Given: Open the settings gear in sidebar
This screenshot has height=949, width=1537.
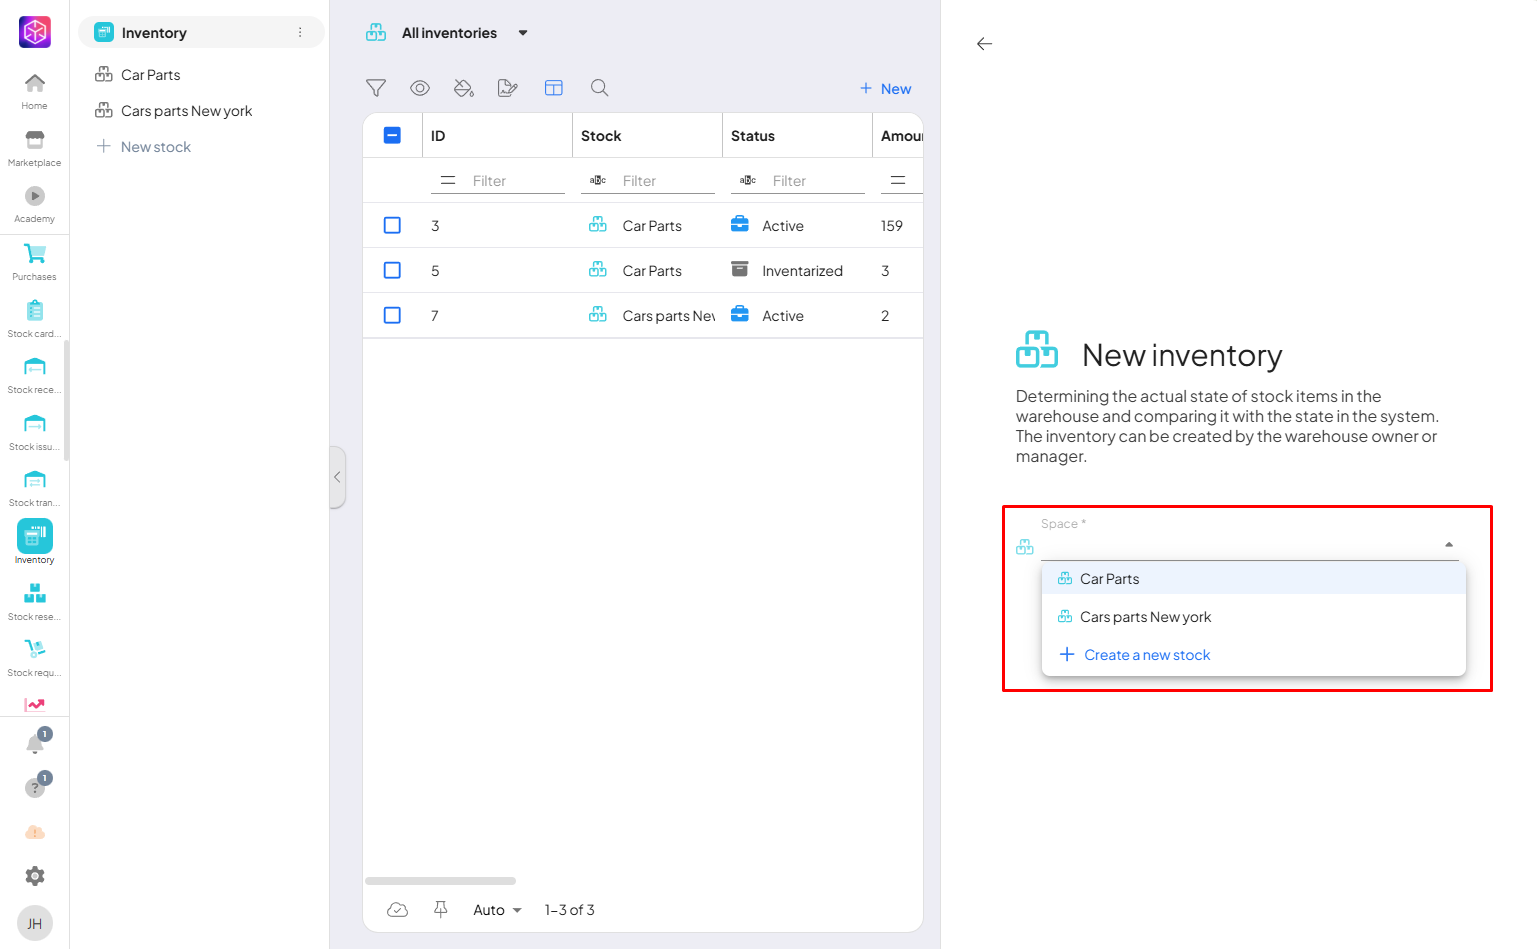Looking at the screenshot, I should (35, 876).
